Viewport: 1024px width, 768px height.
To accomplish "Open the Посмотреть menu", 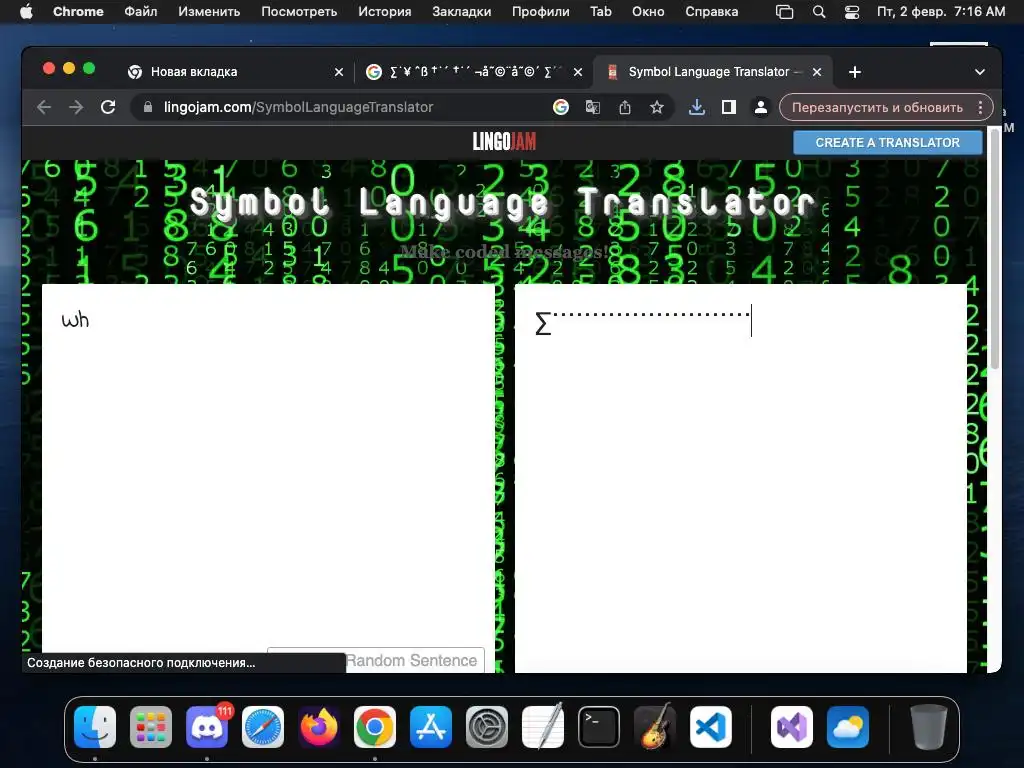I will (299, 12).
